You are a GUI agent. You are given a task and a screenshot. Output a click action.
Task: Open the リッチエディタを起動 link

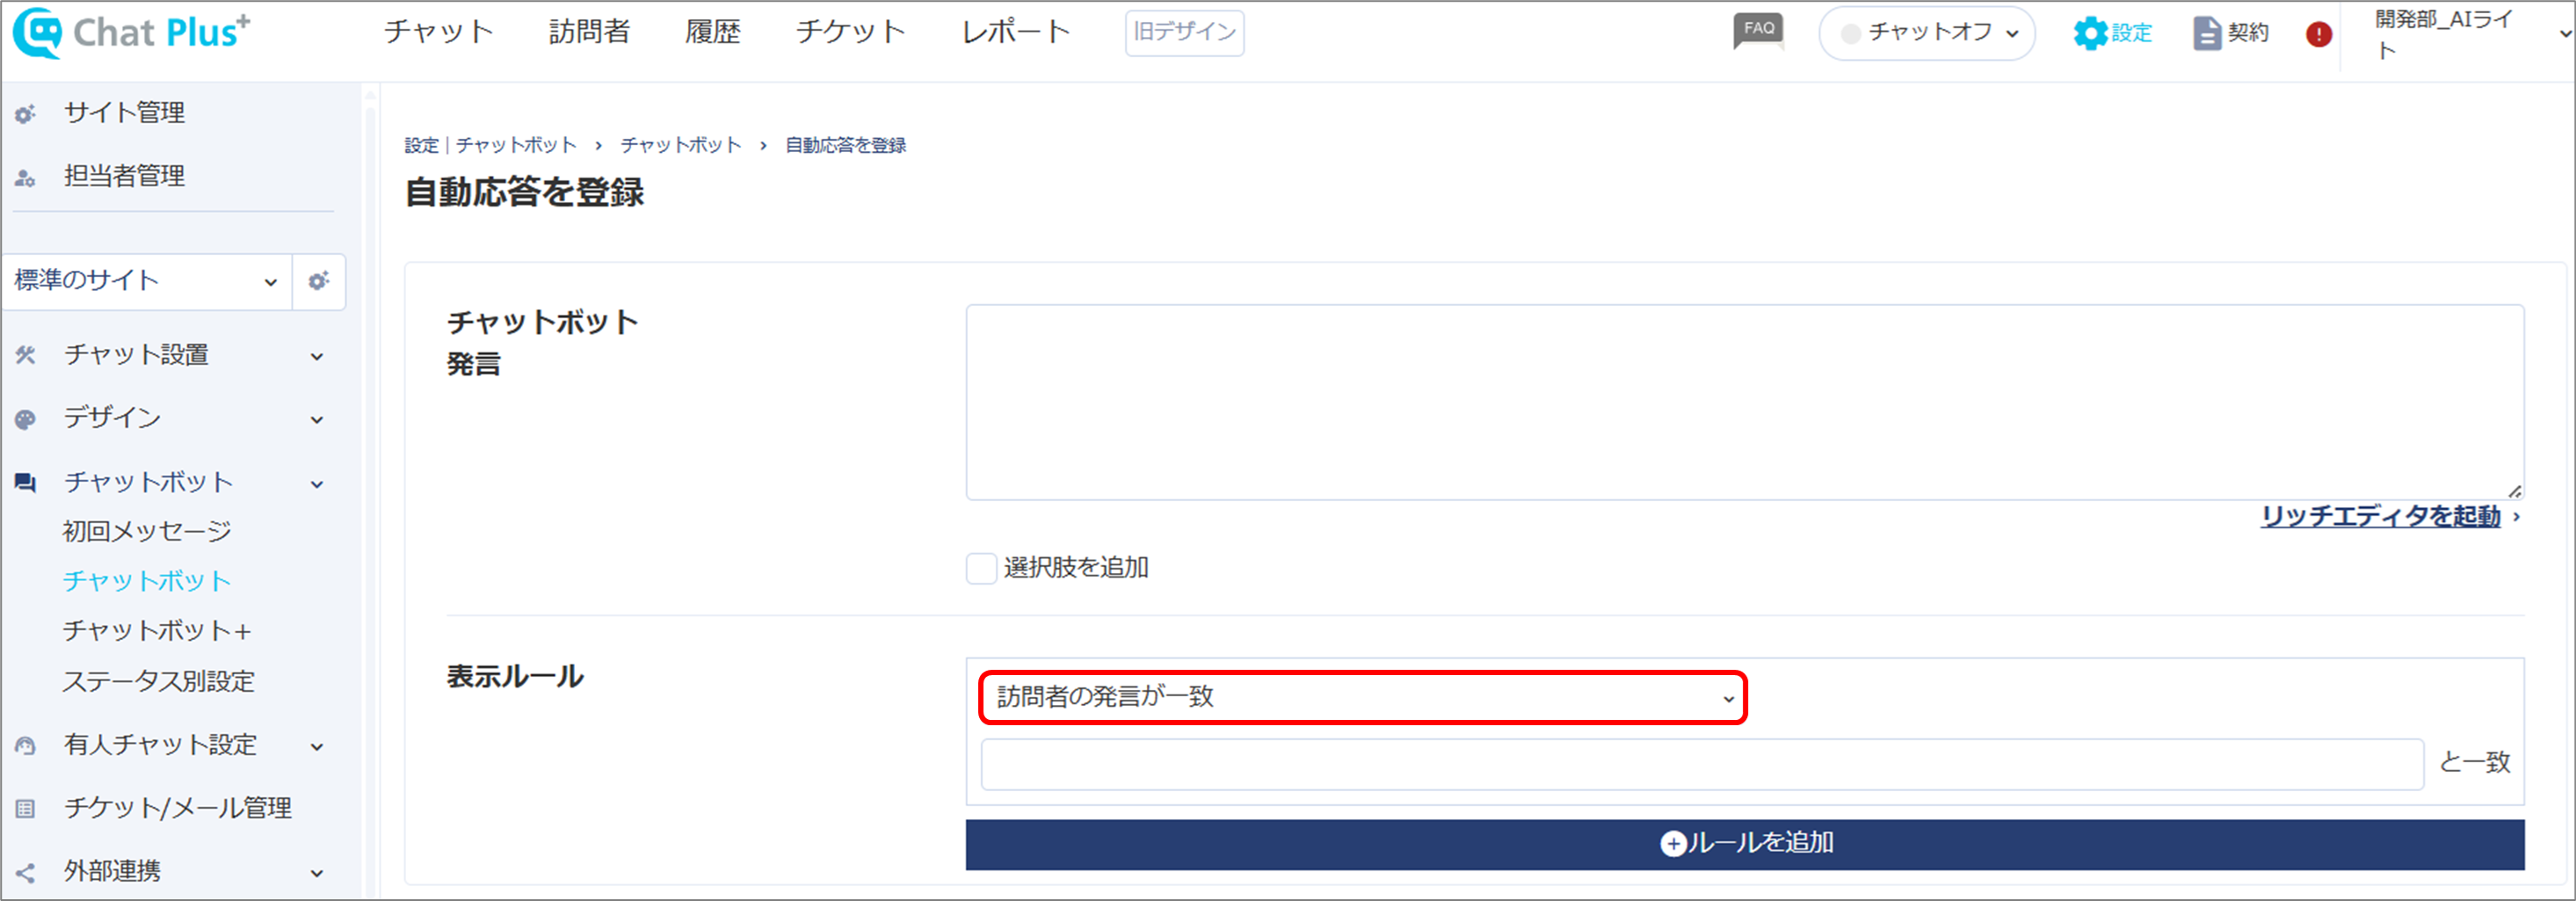pyautogui.click(x=2380, y=516)
